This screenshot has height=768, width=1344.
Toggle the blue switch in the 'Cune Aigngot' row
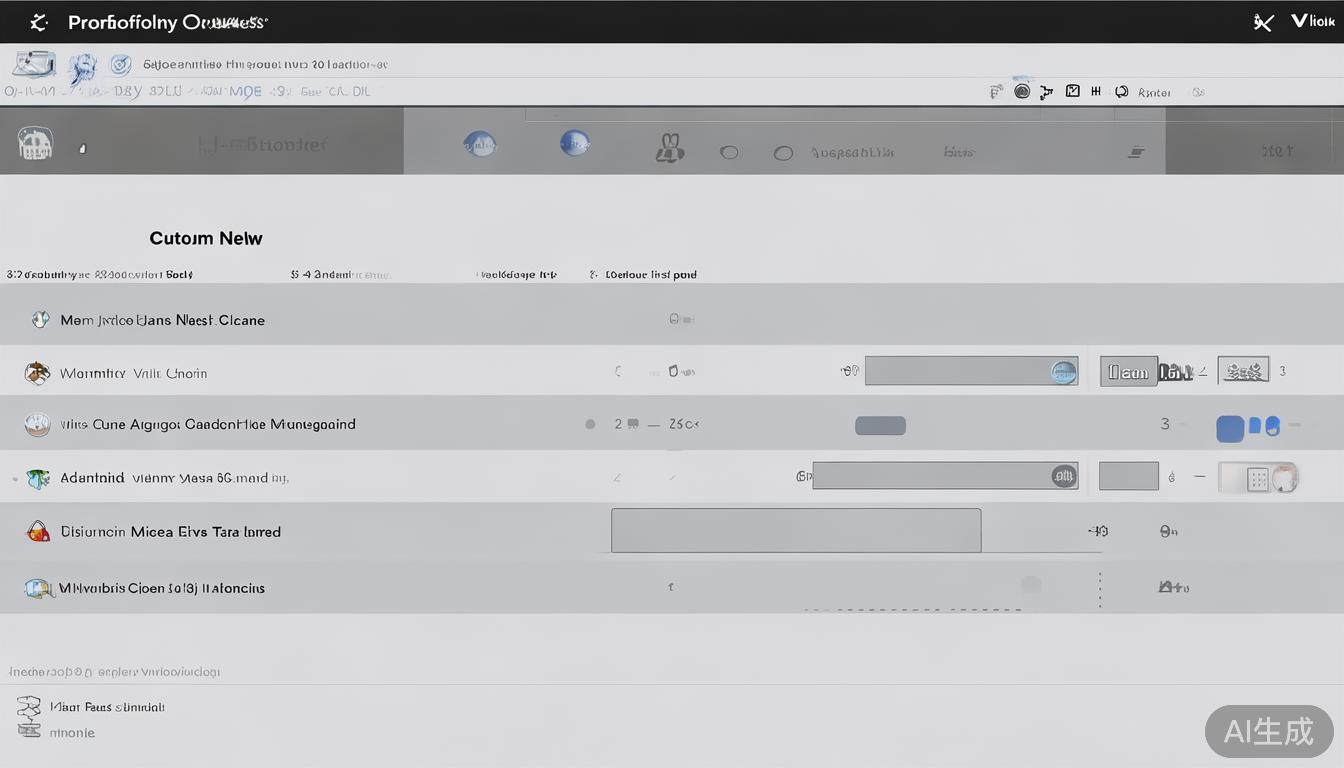pyautogui.click(x=1248, y=427)
